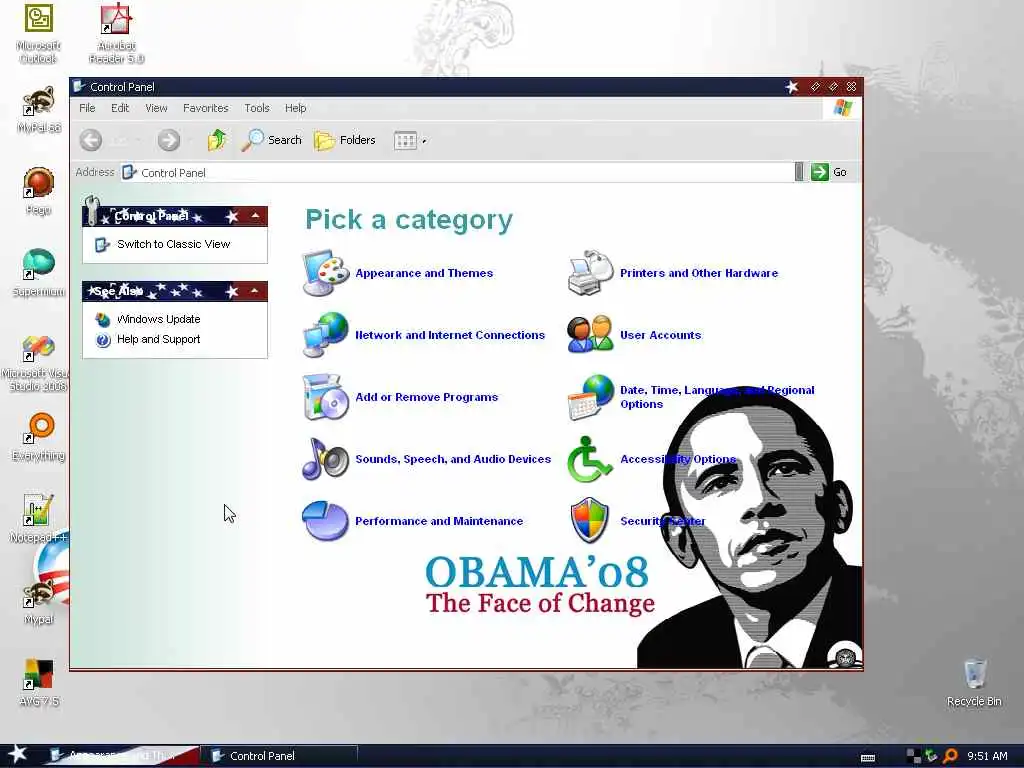Open the Add or Remove Programs icon
This screenshot has width=1024, height=768.
point(325,396)
